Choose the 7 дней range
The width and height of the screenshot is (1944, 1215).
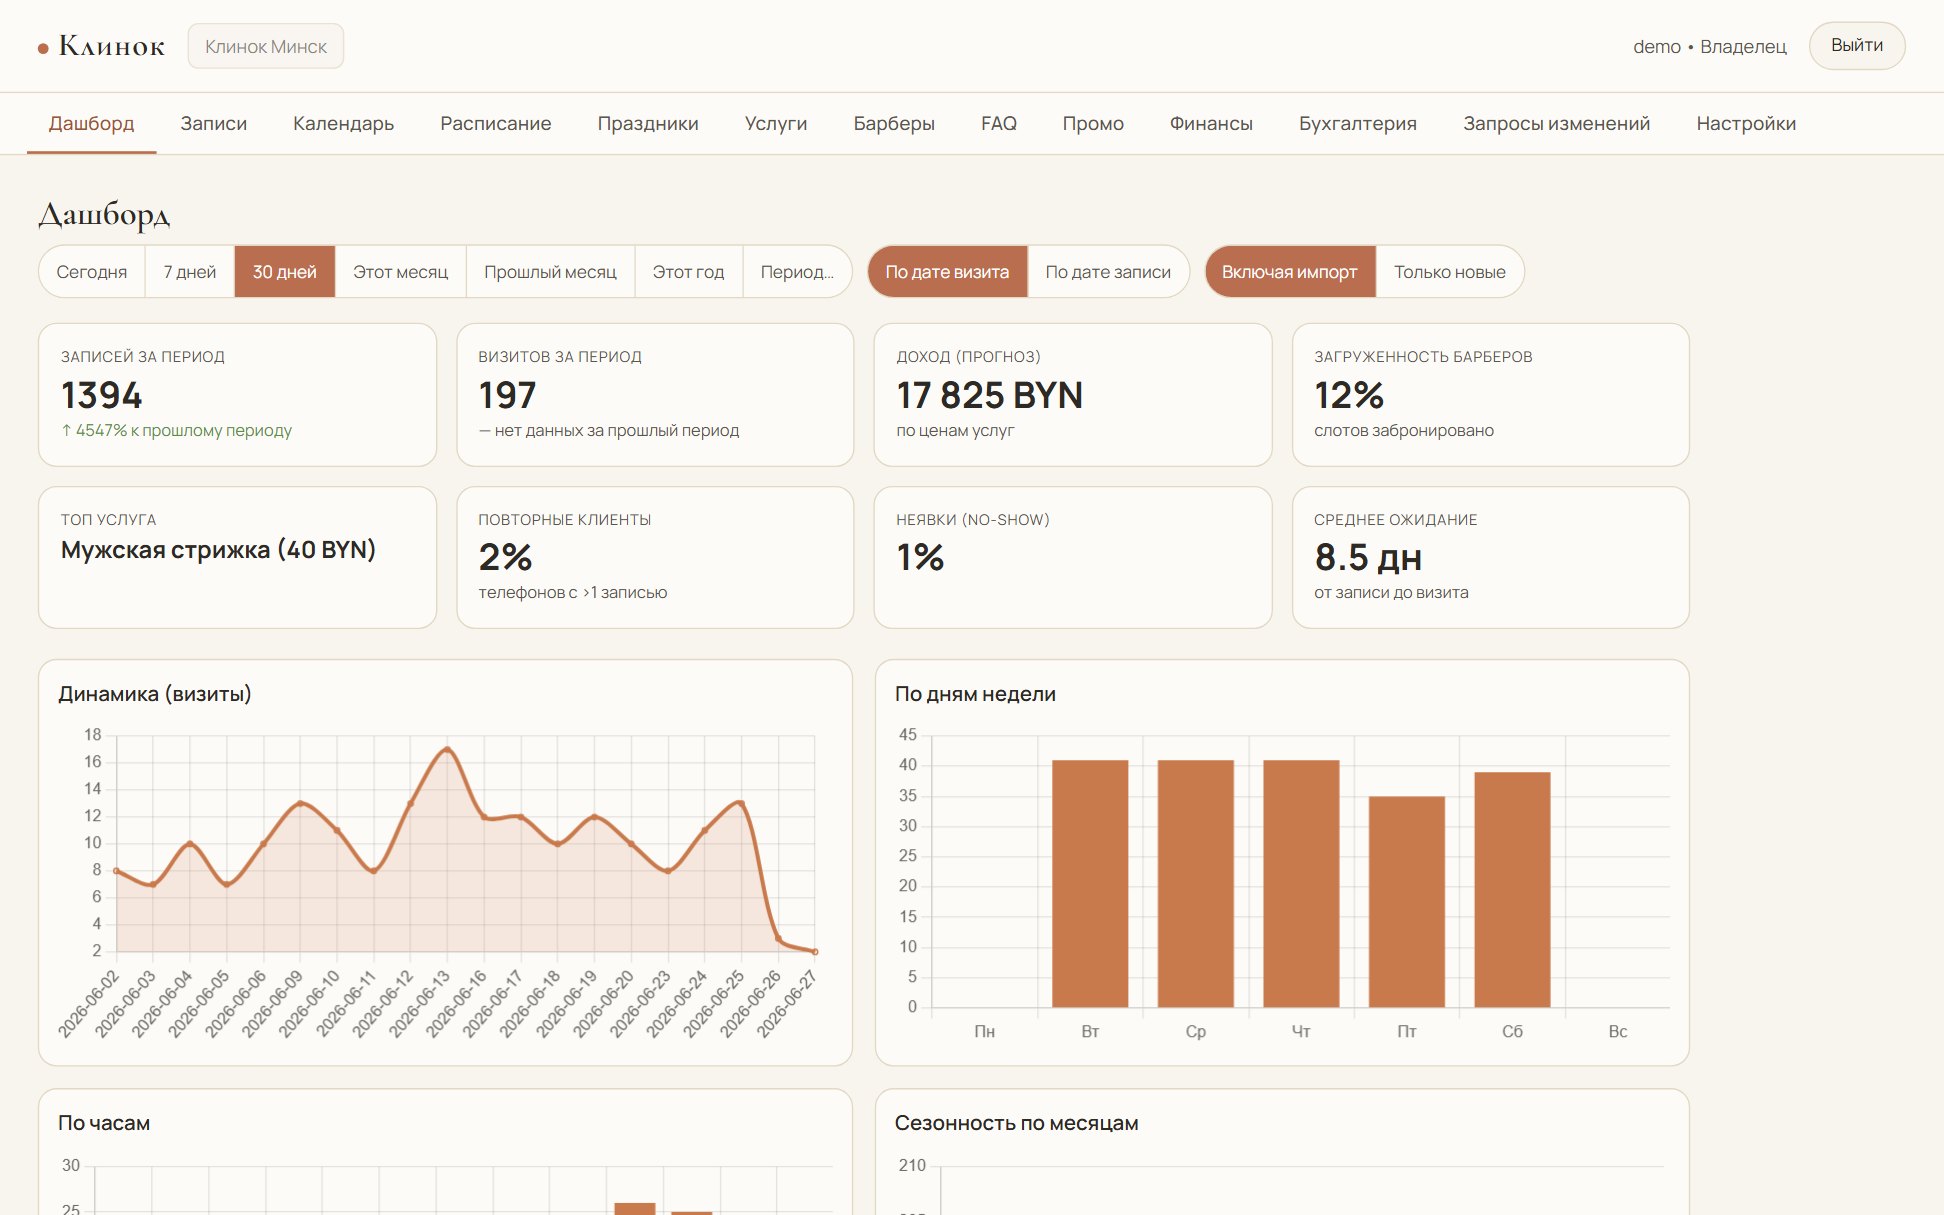pyautogui.click(x=190, y=272)
